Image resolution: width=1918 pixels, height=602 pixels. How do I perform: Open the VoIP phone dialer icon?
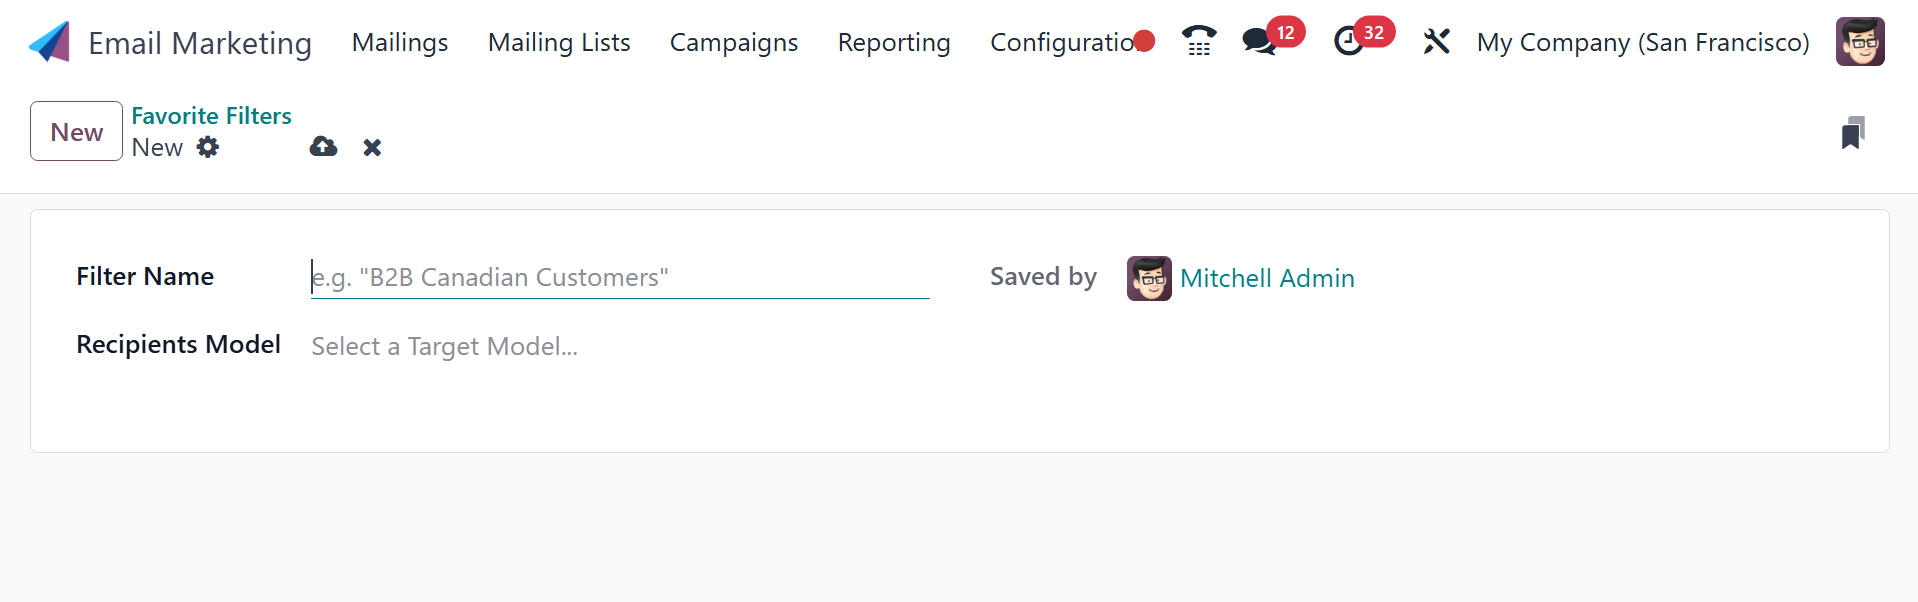pyautogui.click(x=1198, y=42)
